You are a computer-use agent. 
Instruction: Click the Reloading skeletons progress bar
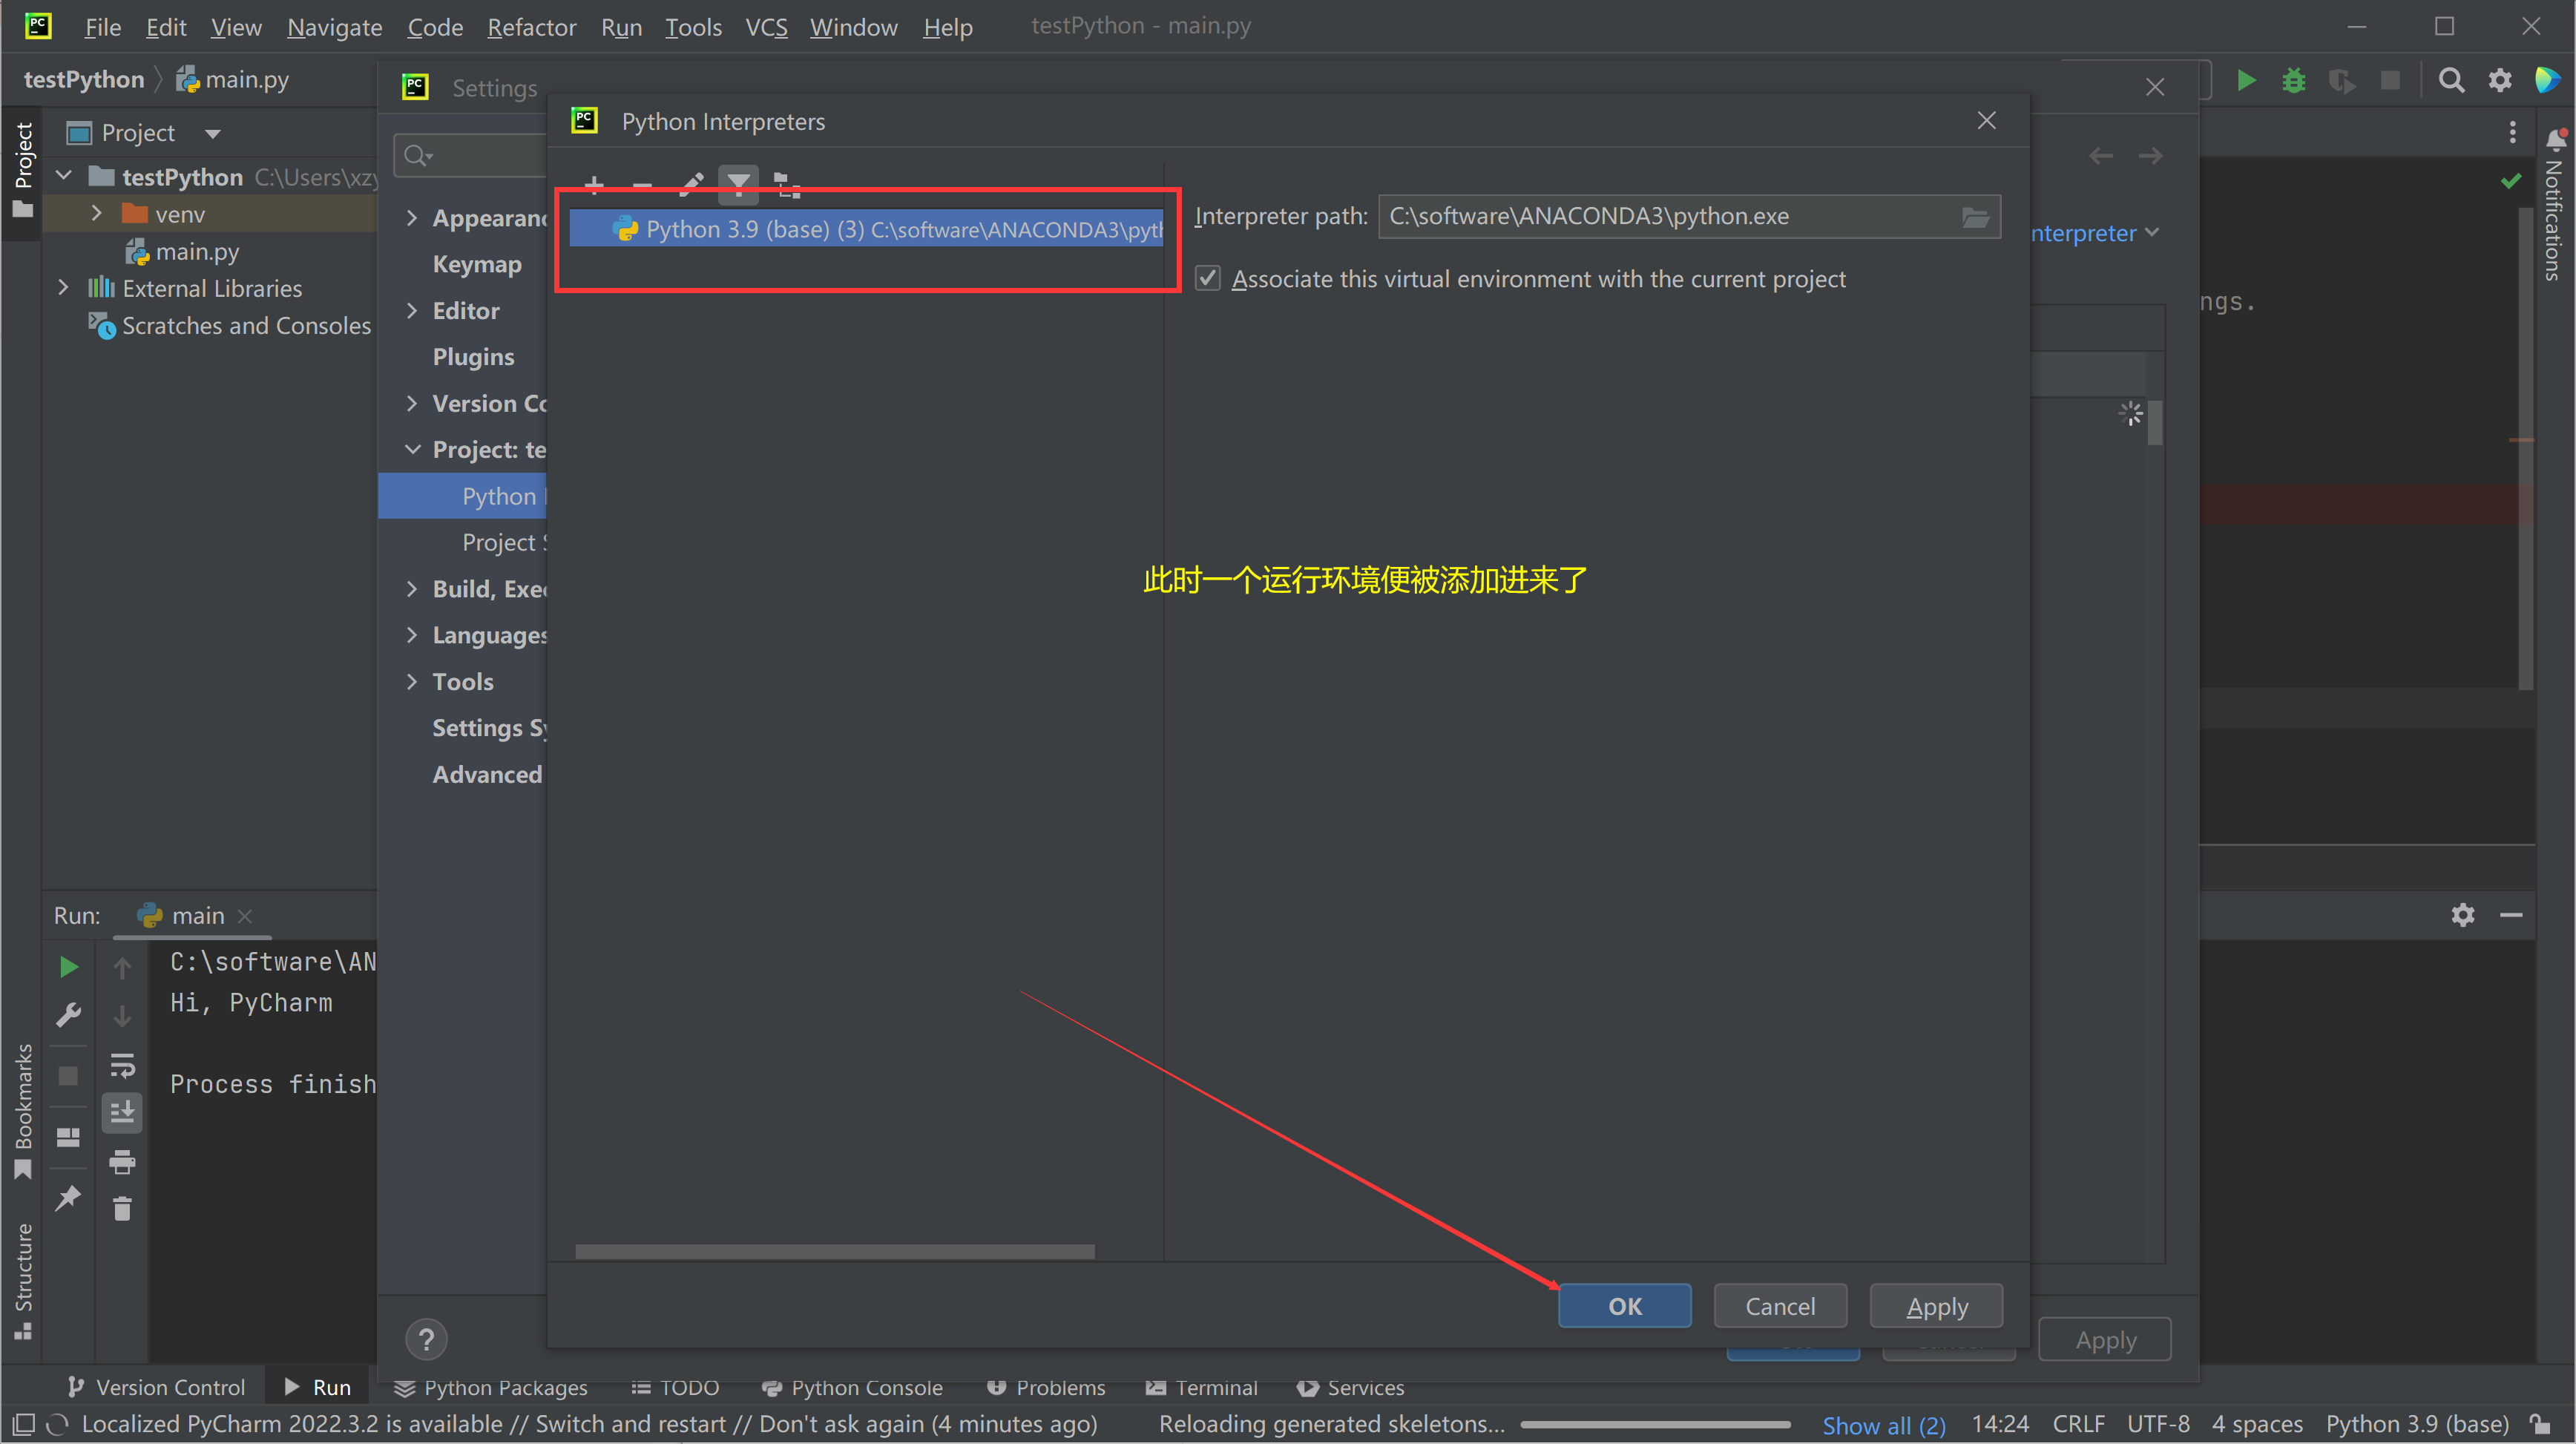[x=1655, y=1425]
